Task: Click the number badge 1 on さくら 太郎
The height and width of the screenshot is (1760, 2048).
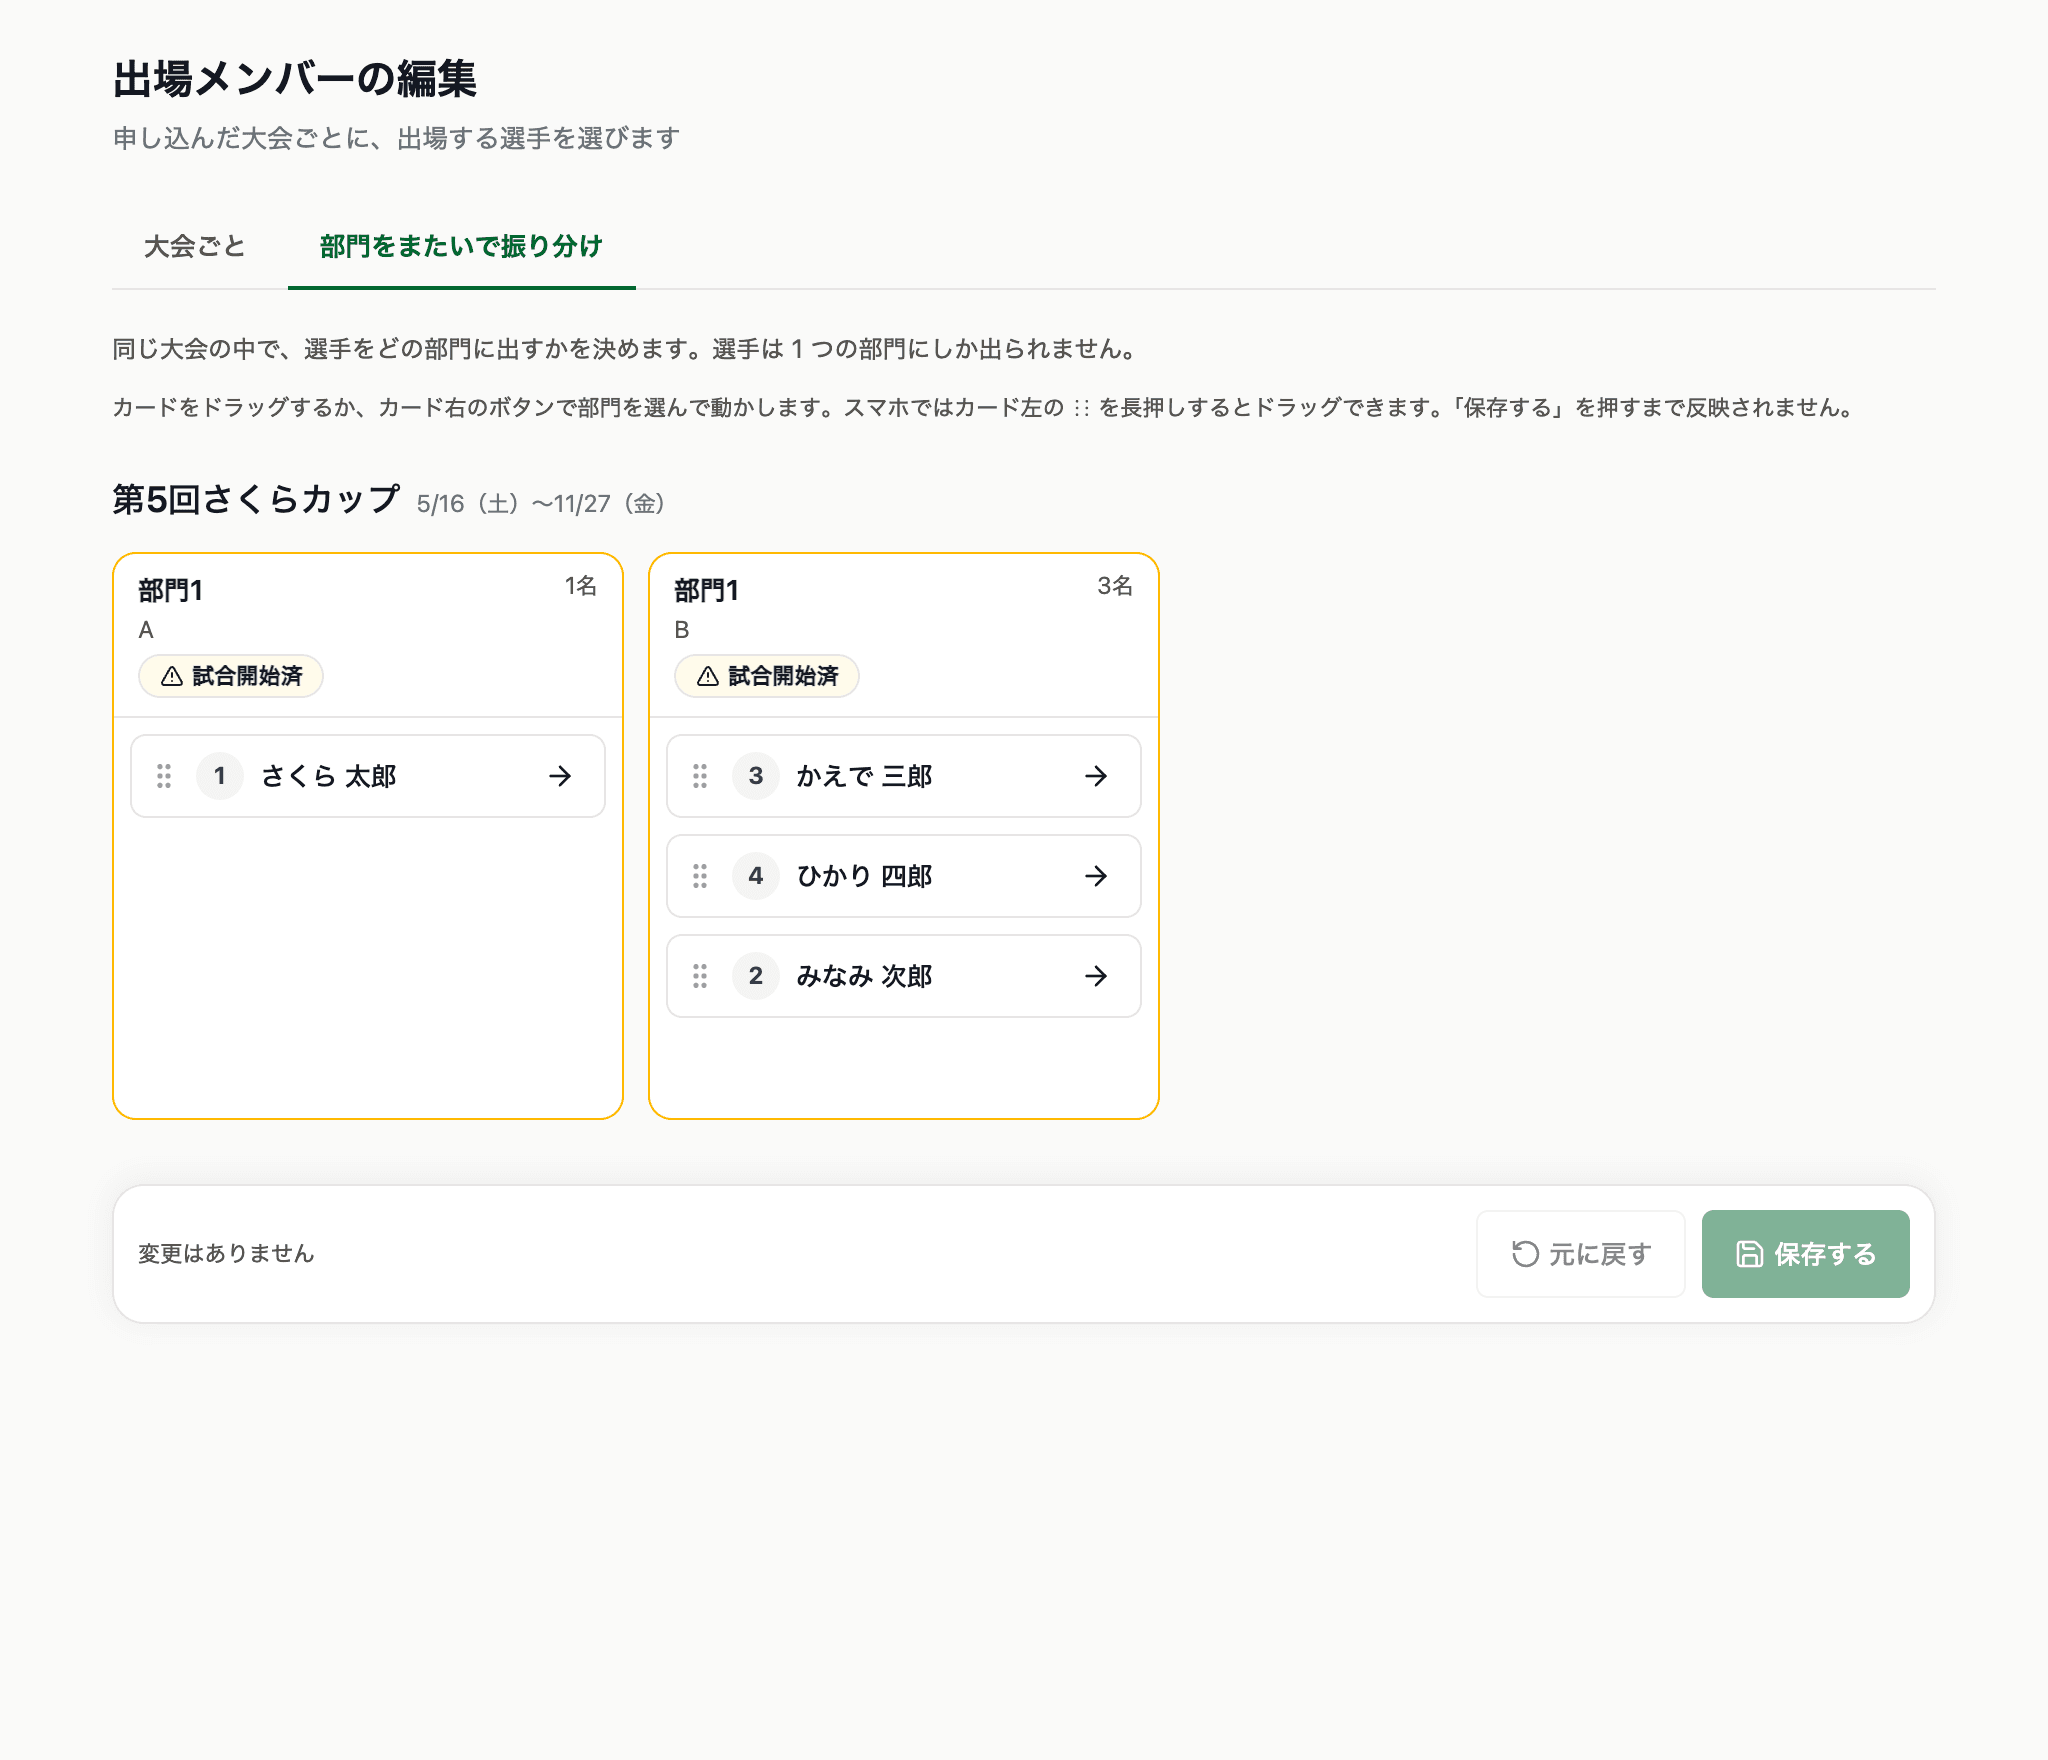Action: (220, 776)
